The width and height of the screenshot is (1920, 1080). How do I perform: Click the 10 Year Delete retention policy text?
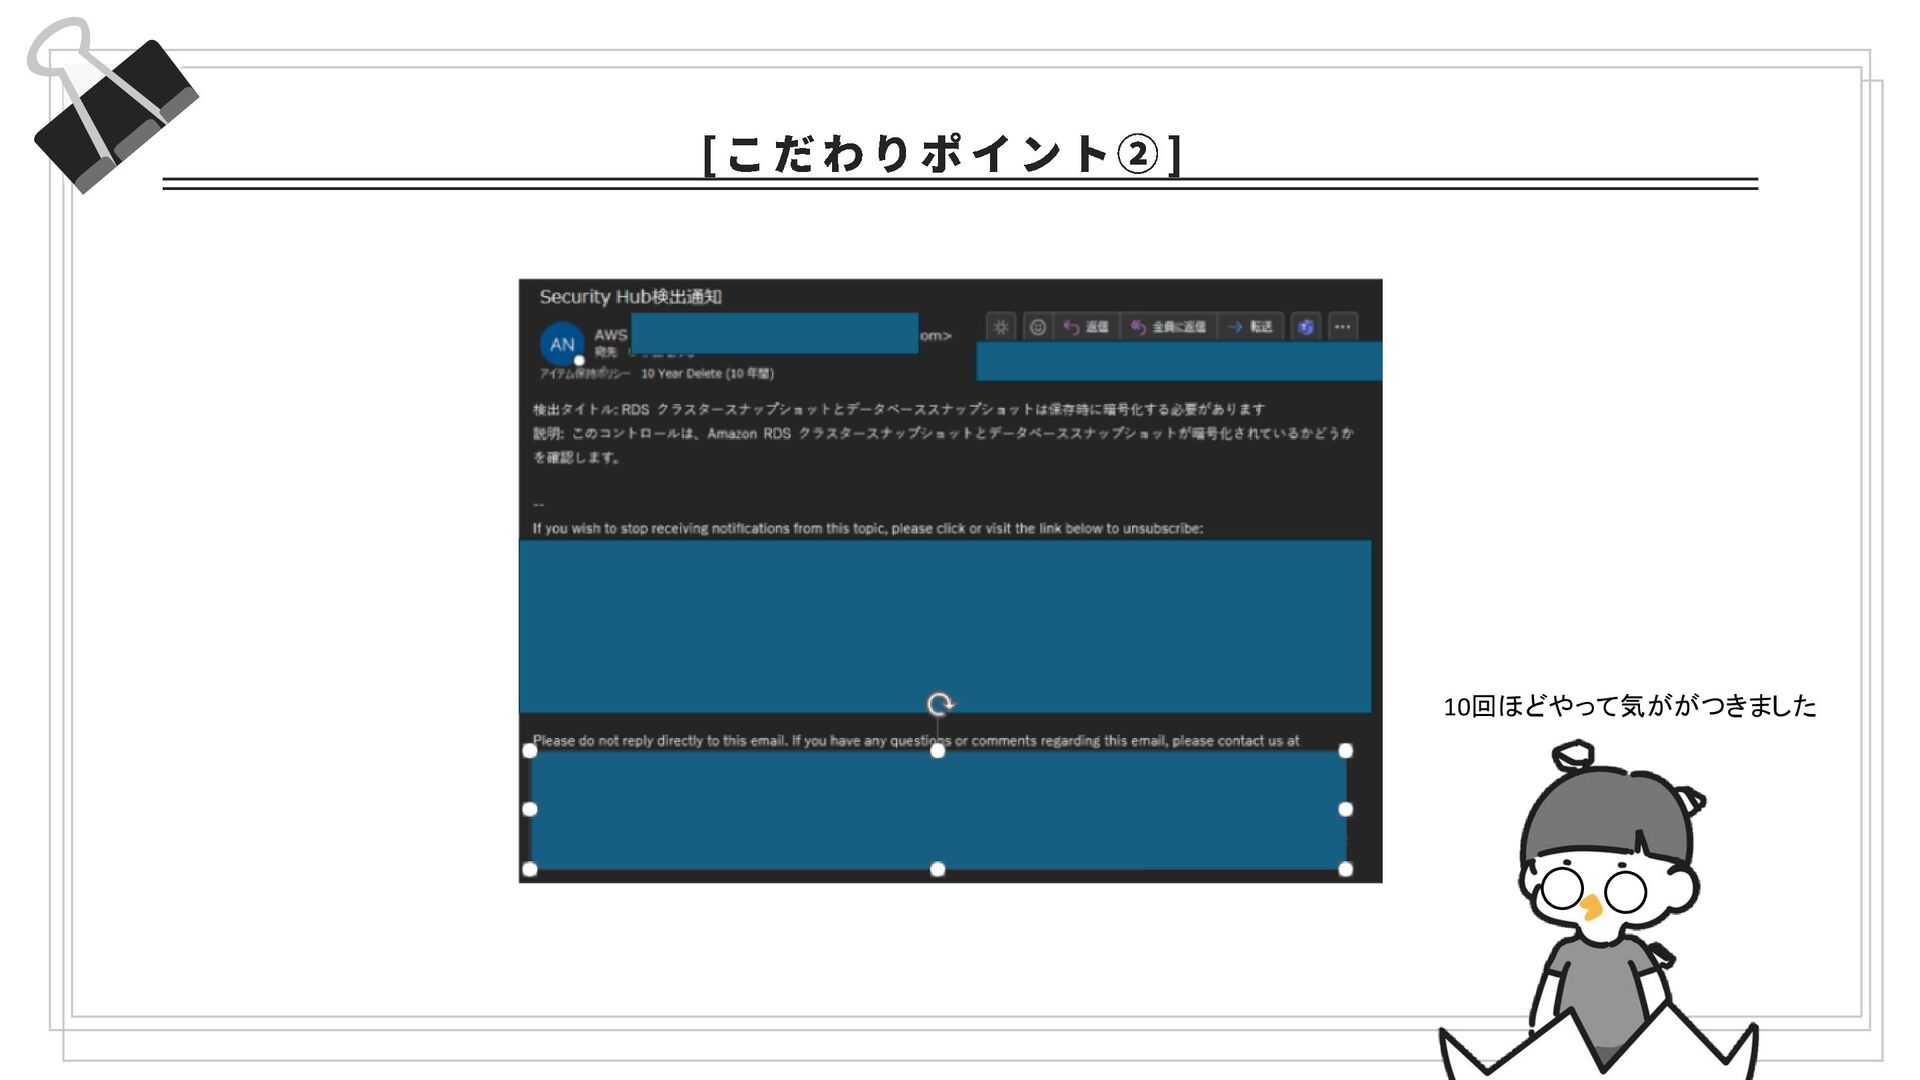(x=706, y=374)
